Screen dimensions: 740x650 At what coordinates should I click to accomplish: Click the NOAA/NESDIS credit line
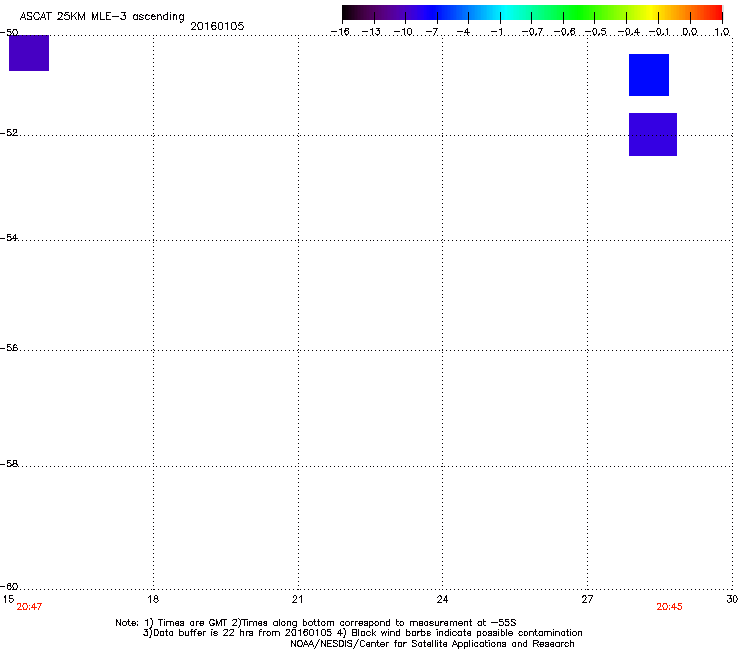[432, 644]
